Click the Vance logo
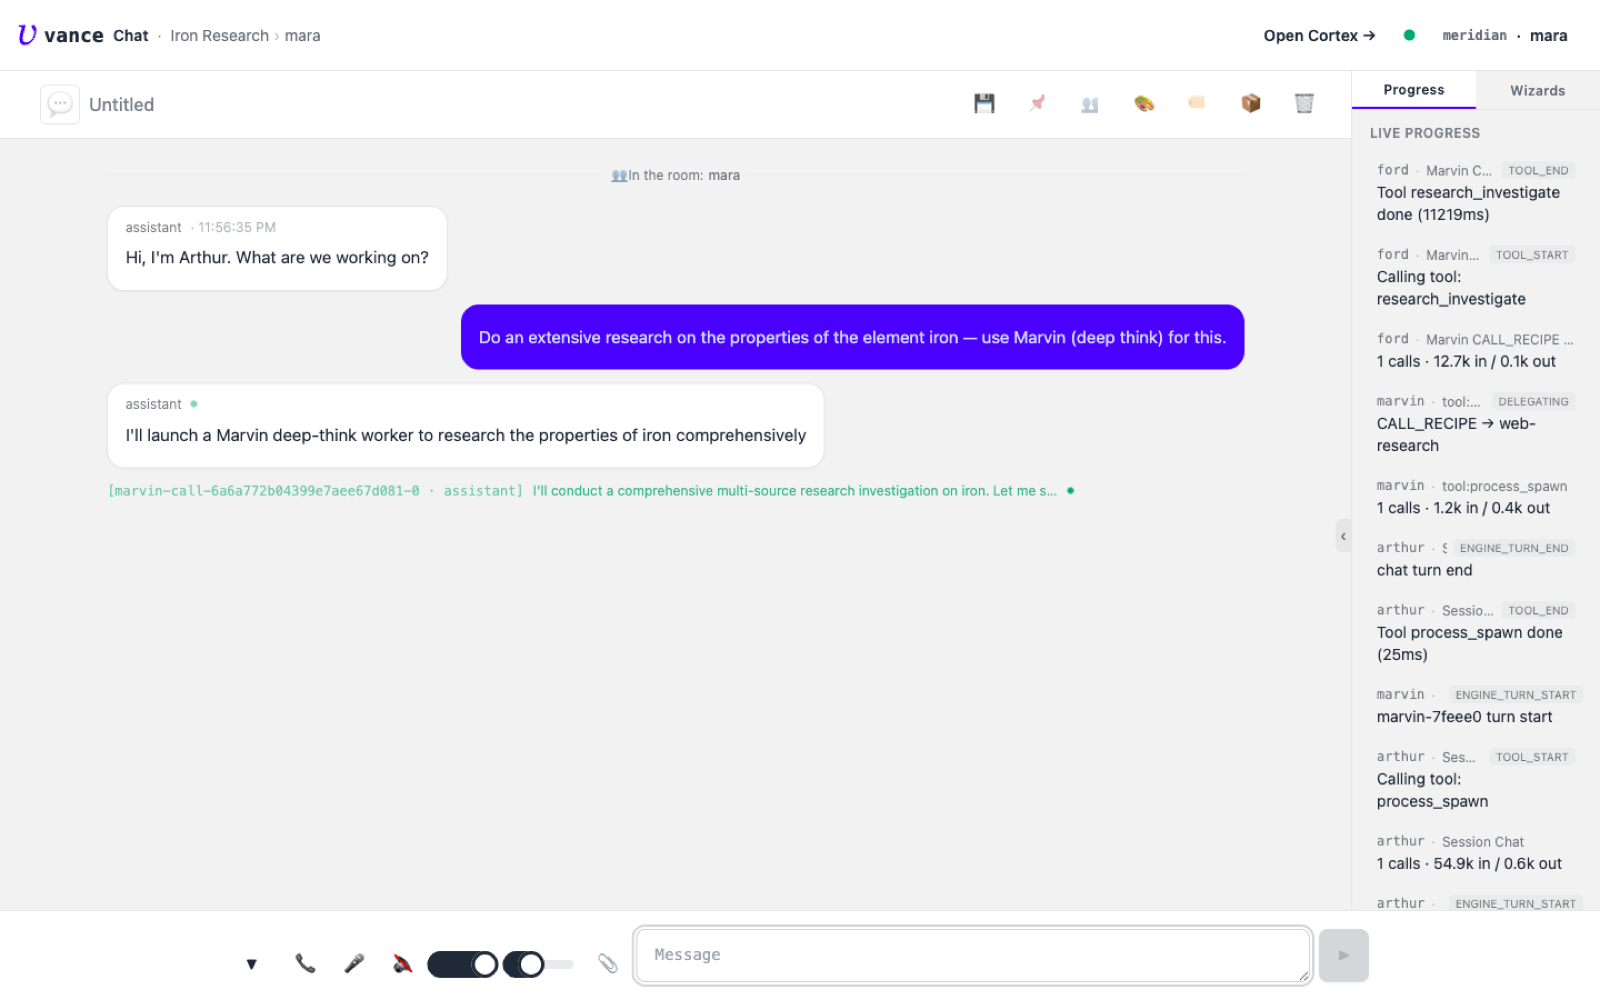 [x=60, y=35]
